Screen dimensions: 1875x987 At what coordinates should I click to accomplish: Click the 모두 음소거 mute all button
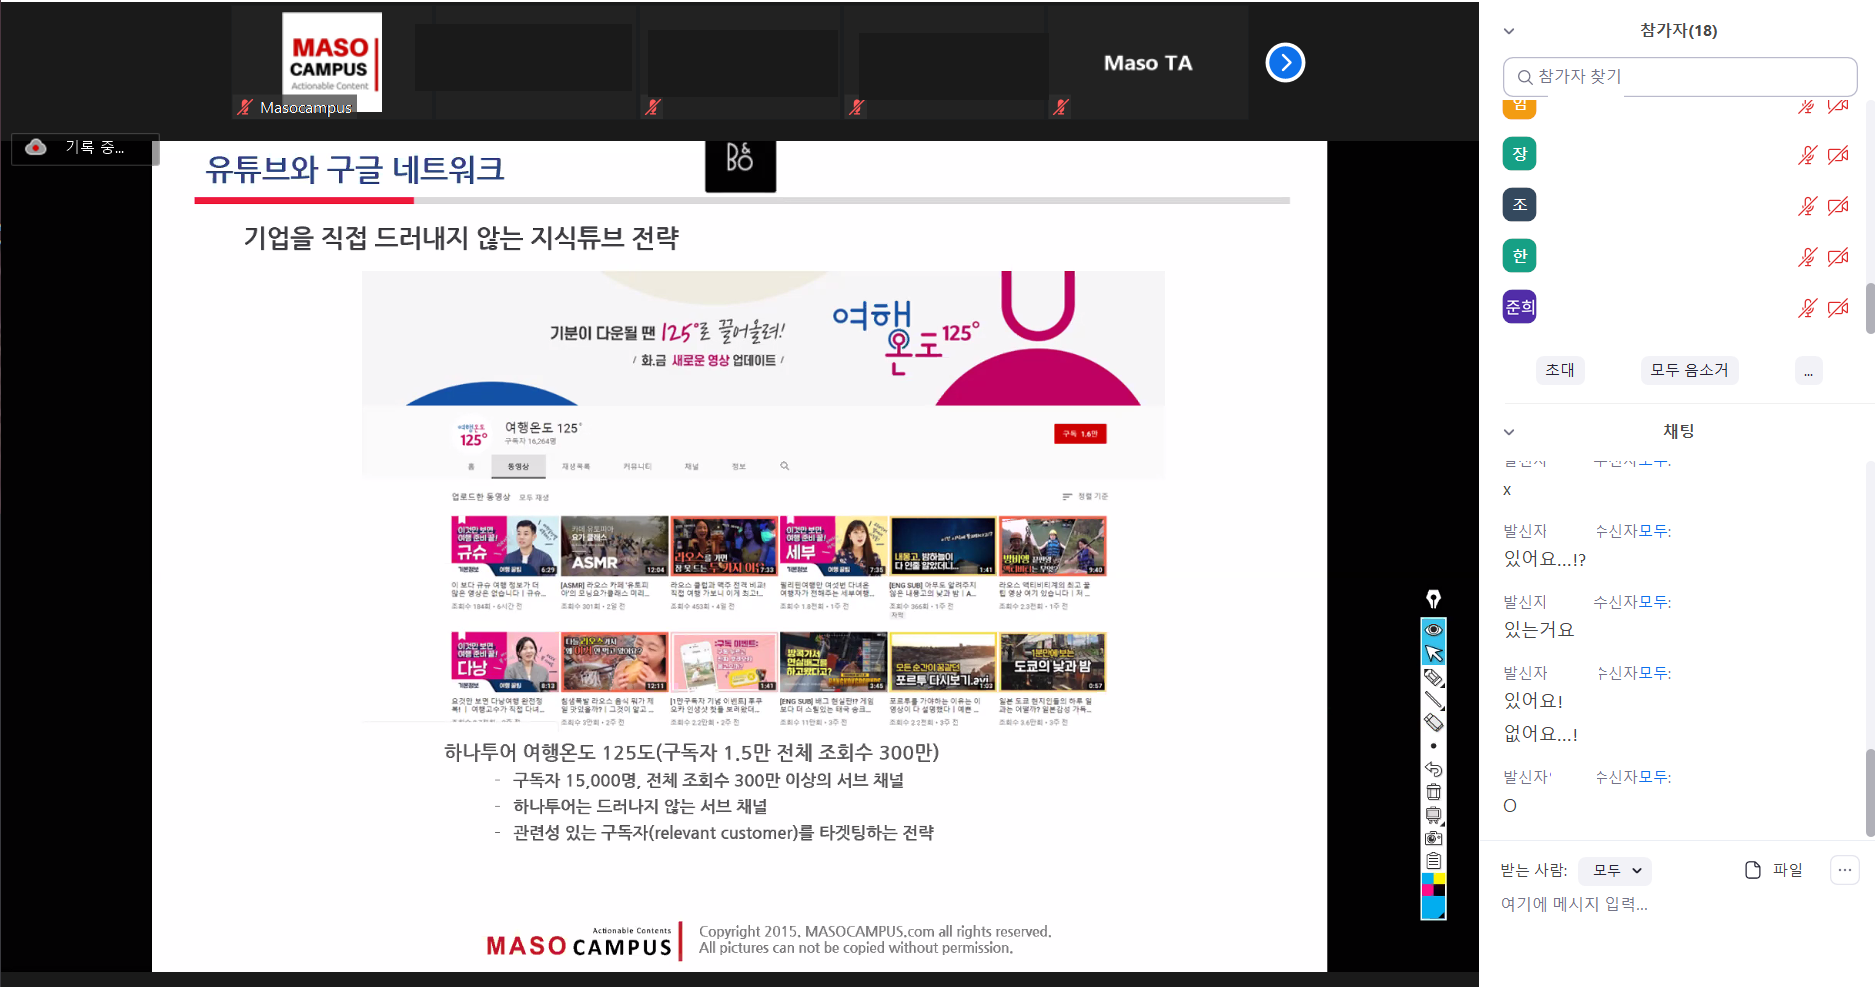pyautogui.click(x=1689, y=370)
